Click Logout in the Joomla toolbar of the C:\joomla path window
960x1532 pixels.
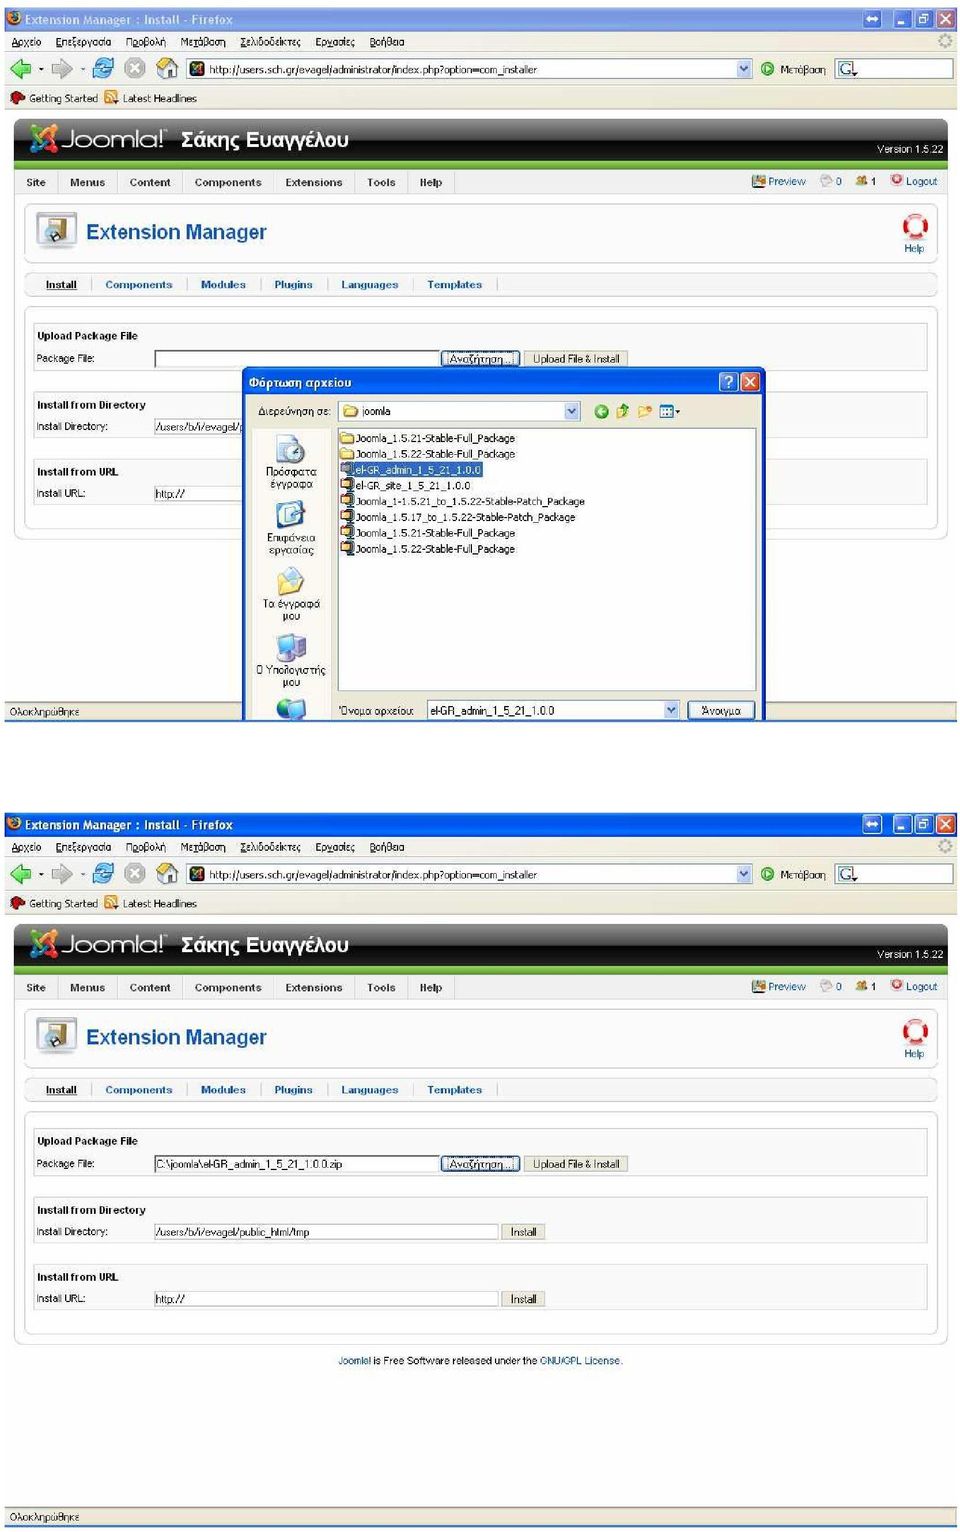914,986
